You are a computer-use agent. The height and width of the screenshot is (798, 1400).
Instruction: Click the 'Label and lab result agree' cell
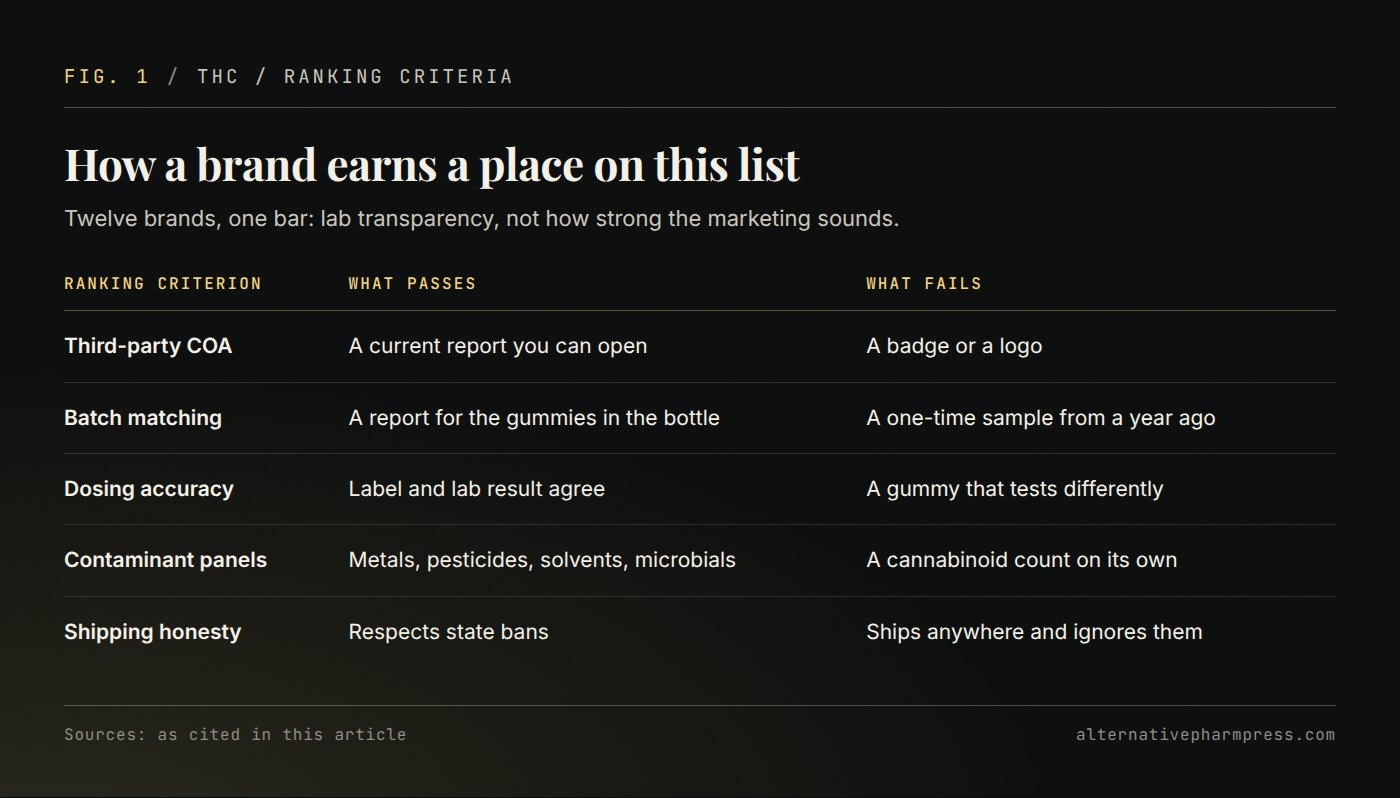point(477,489)
